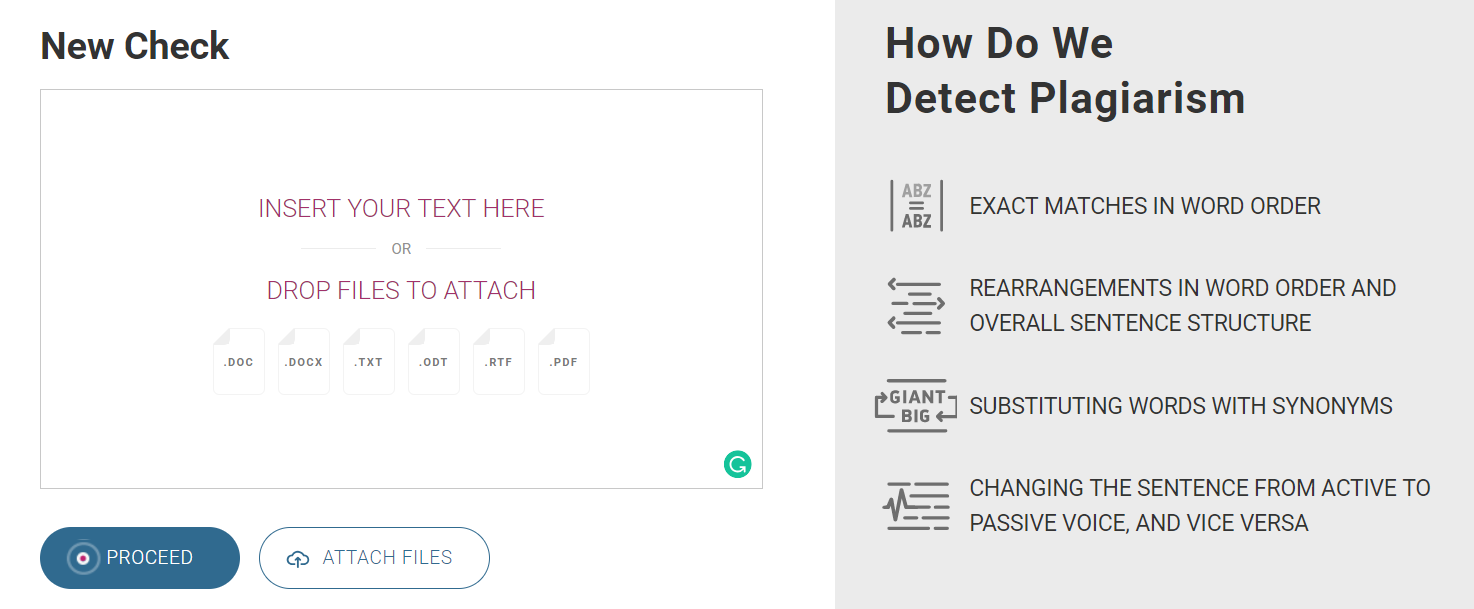Click the How Do We Detect Plagiarism heading
This screenshot has width=1474, height=609.
1065,70
